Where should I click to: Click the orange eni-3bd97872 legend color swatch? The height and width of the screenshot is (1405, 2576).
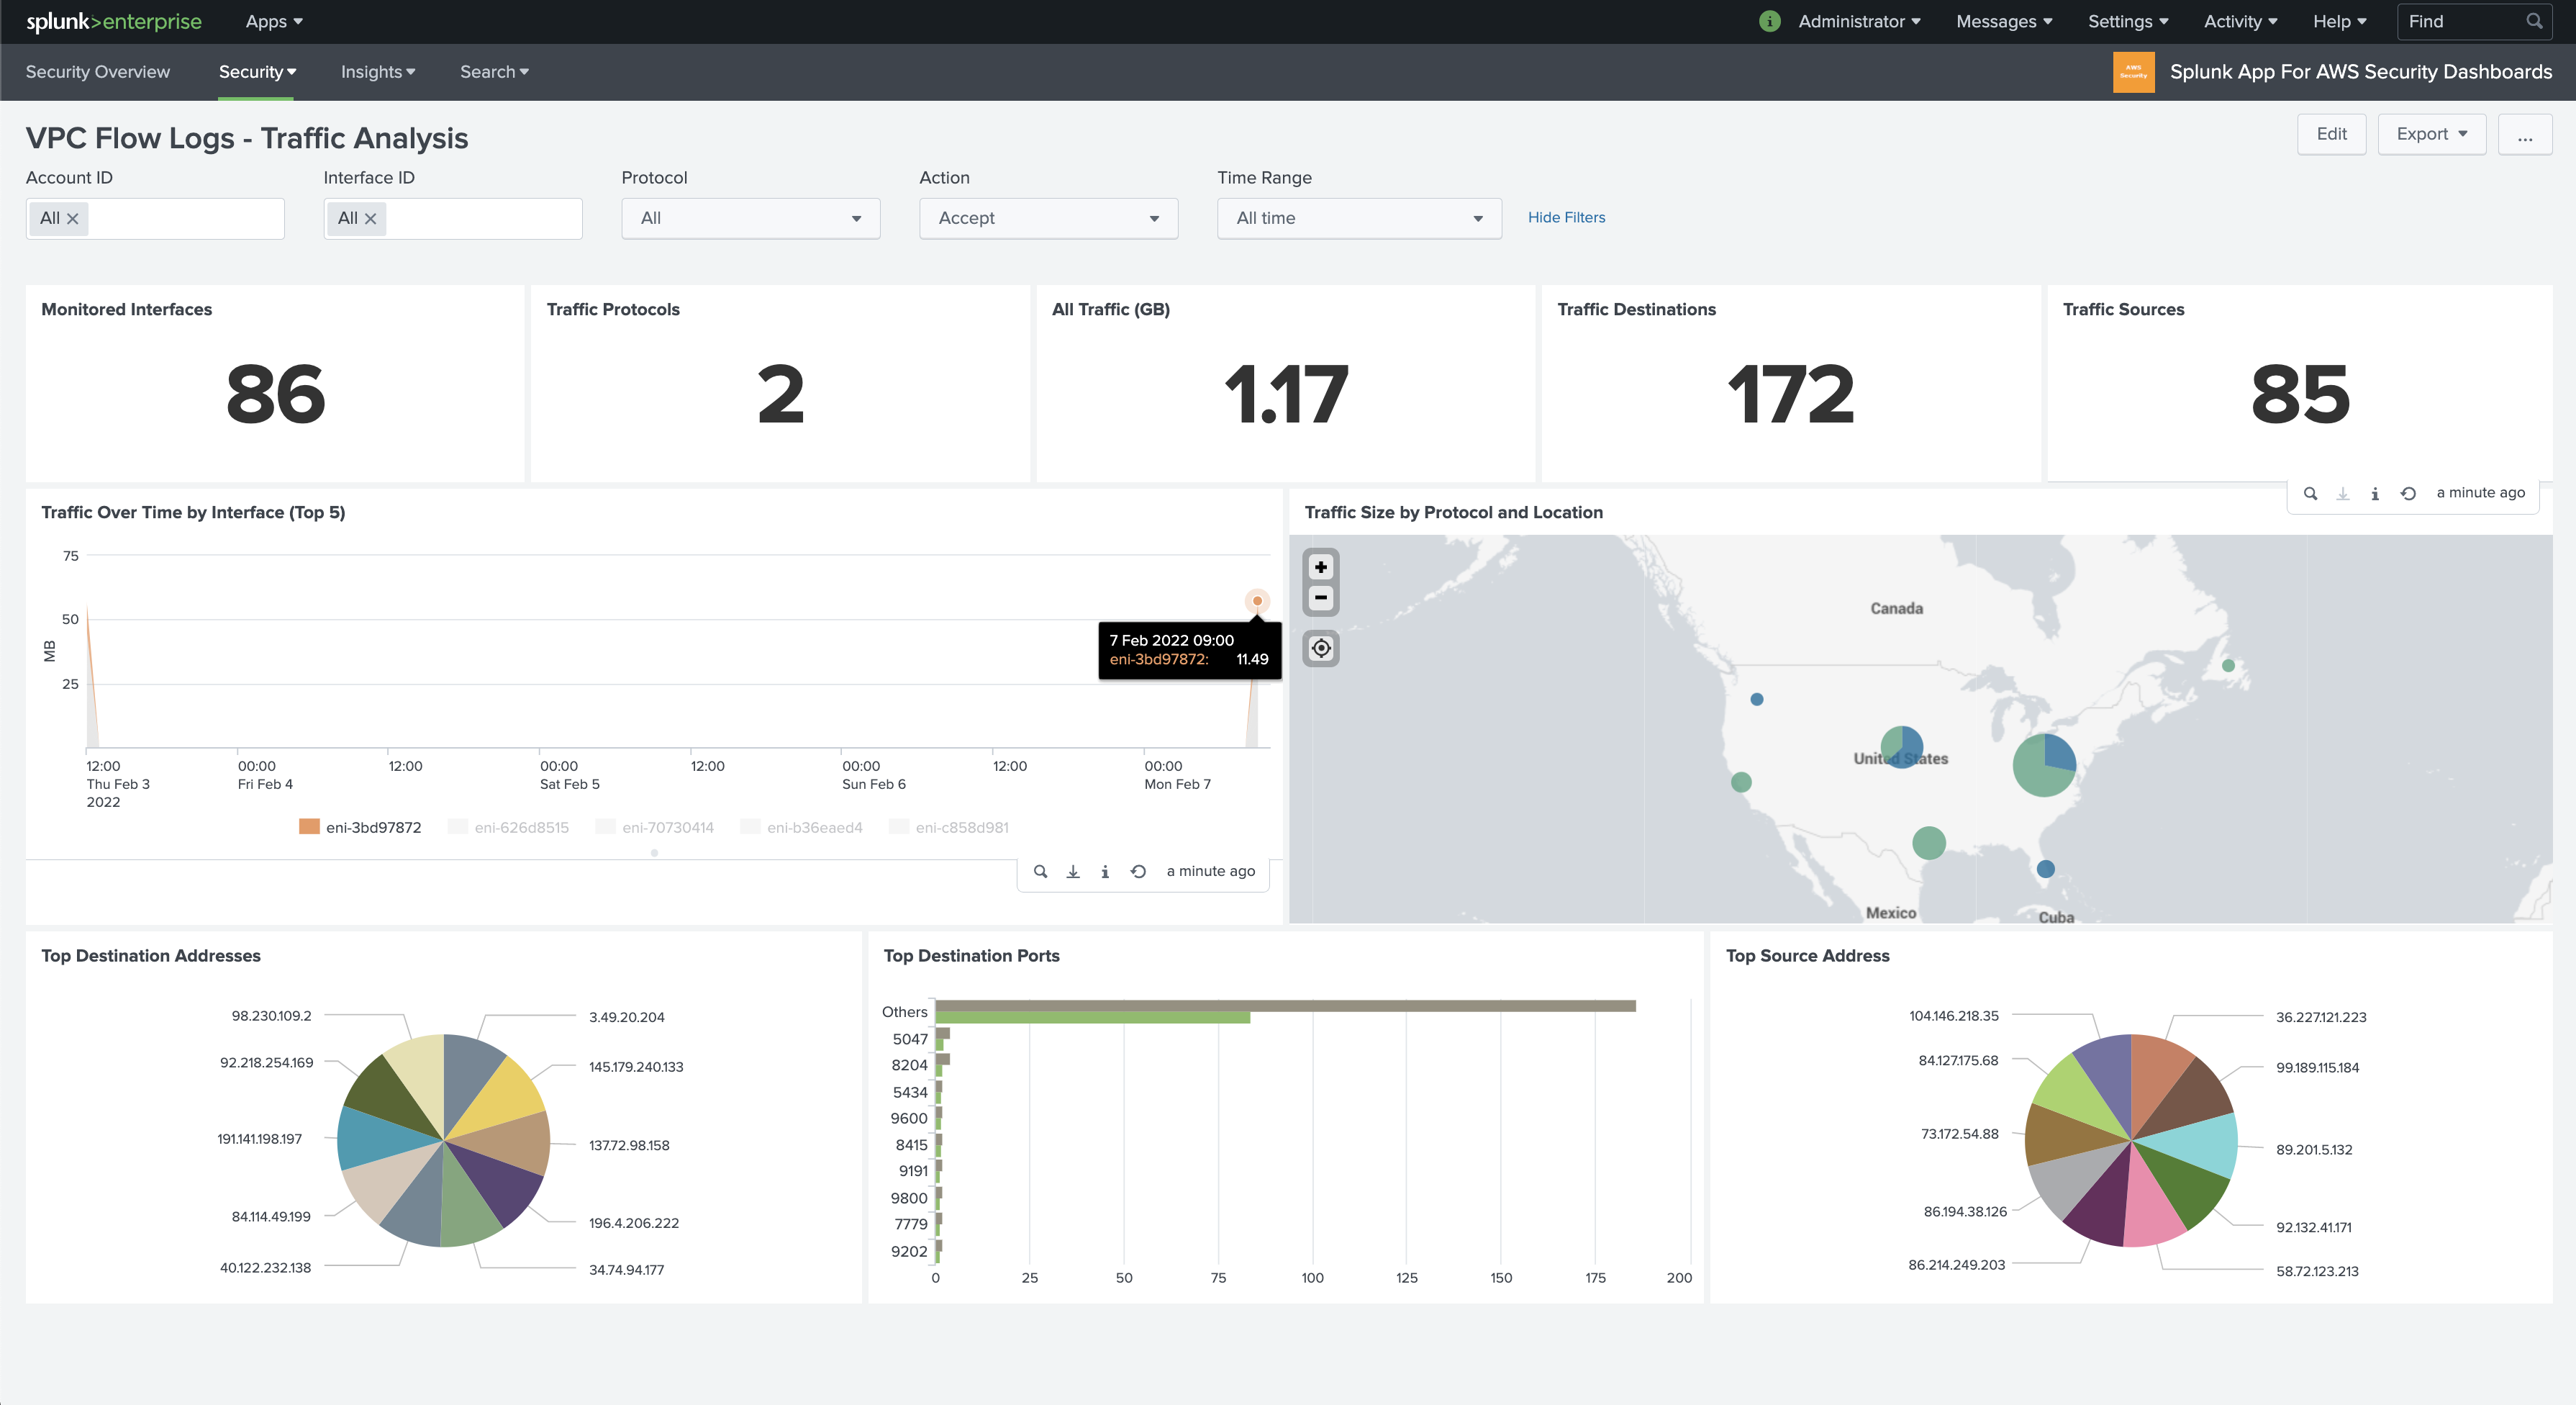coord(309,827)
